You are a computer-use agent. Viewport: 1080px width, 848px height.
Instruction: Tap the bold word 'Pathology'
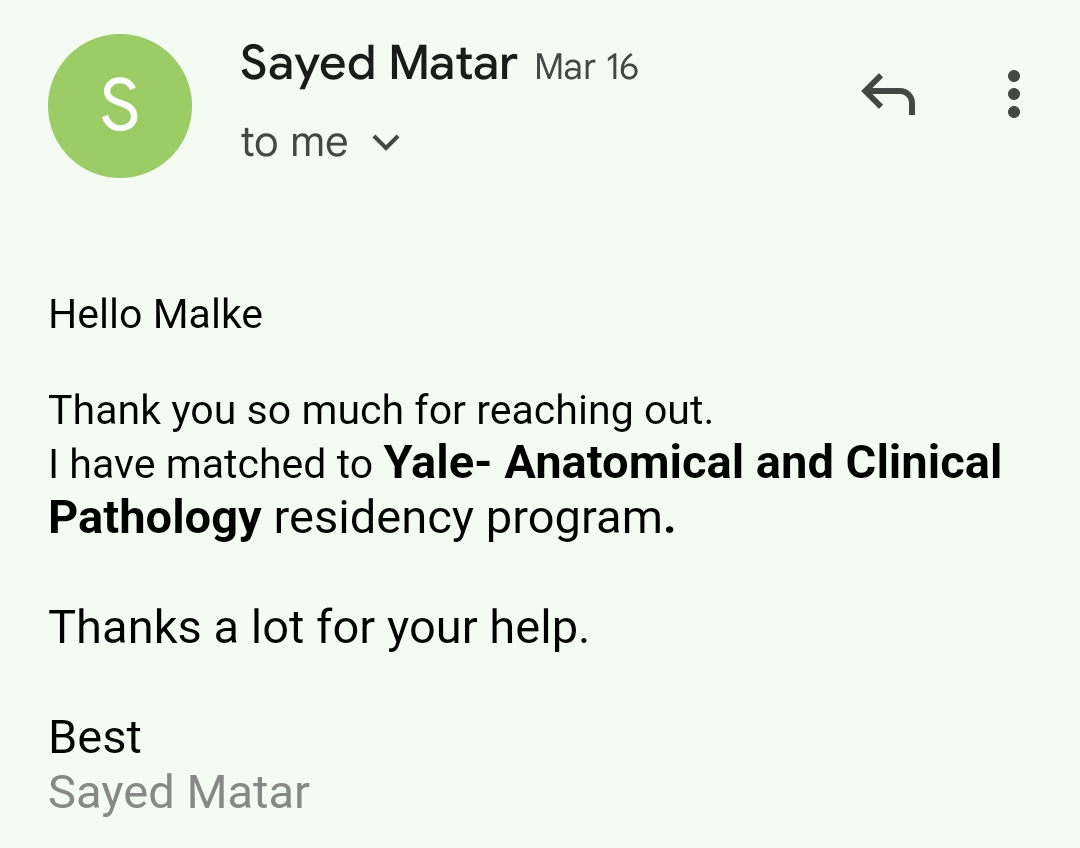pyautogui.click(x=155, y=518)
